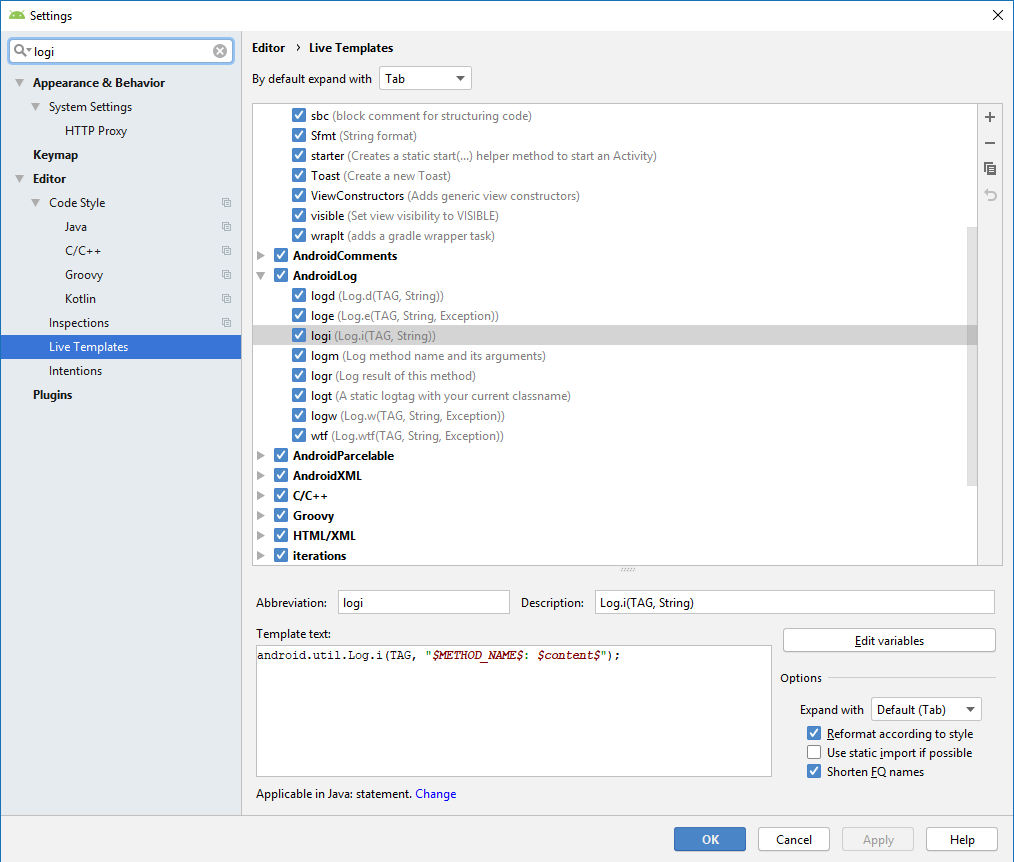Toggle Shorten FQ names option
1014x862 pixels.
[814, 771]
